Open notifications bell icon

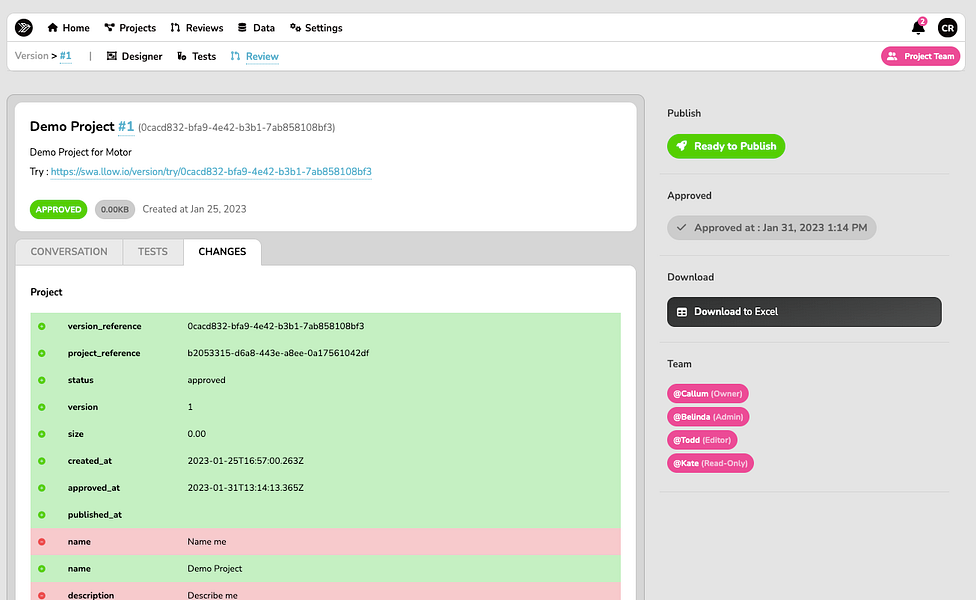pos(918,27)
